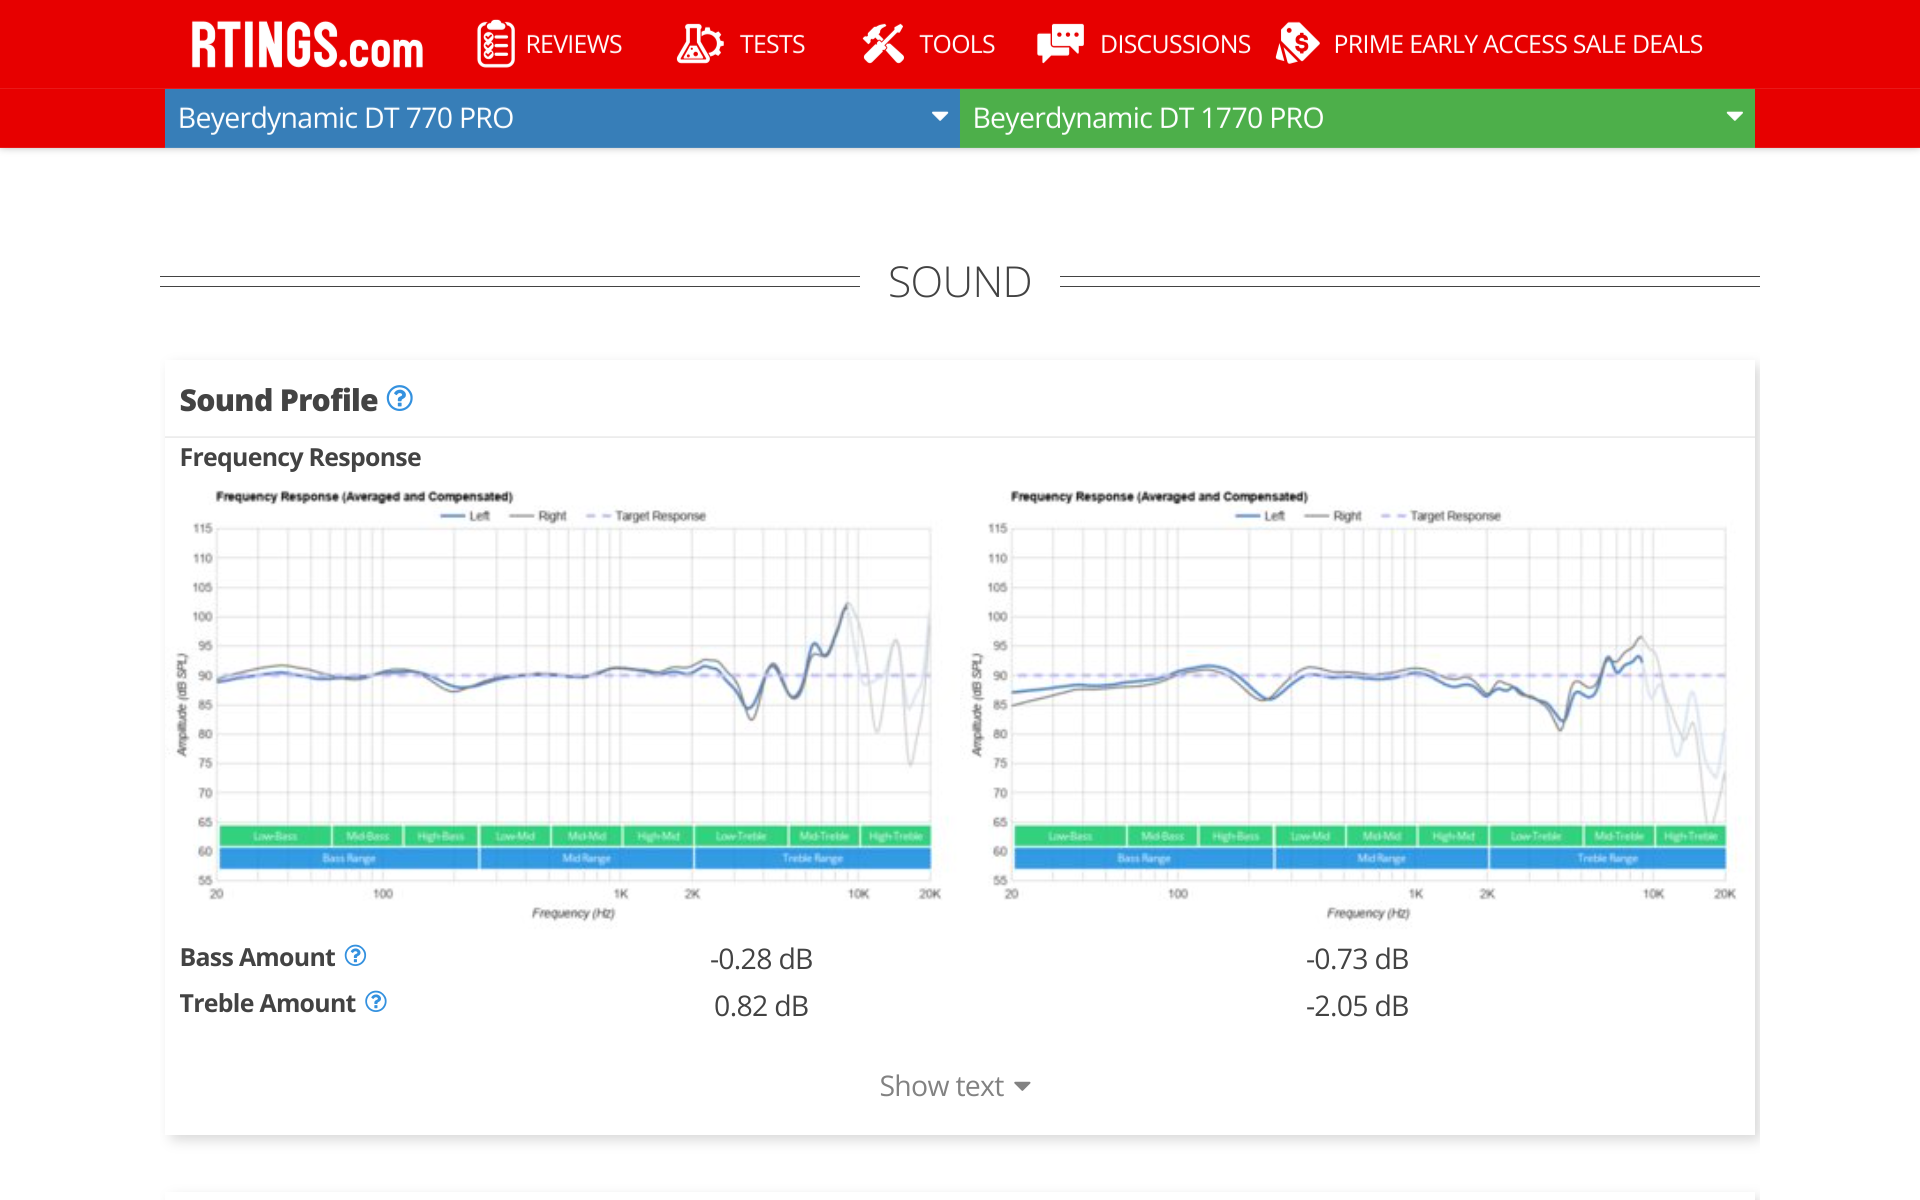Screen dimensions: 1920x1200
Task: Click the Sound Profile heading
Action: pos(278,400)
